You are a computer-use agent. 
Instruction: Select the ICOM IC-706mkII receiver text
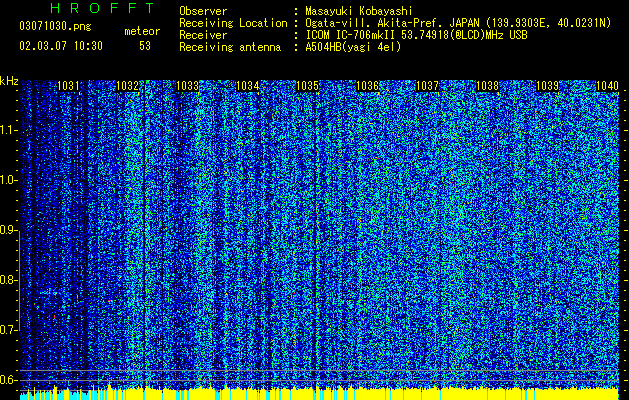tap(416, 35)
